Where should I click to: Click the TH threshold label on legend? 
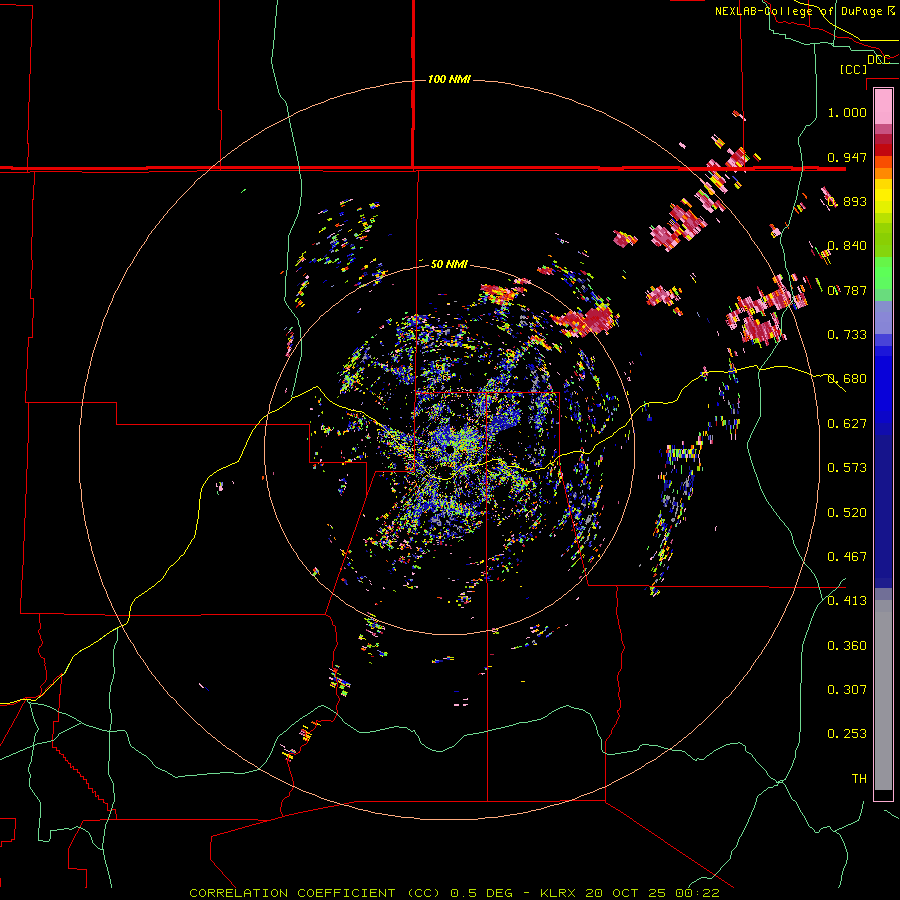pos(859,779)
